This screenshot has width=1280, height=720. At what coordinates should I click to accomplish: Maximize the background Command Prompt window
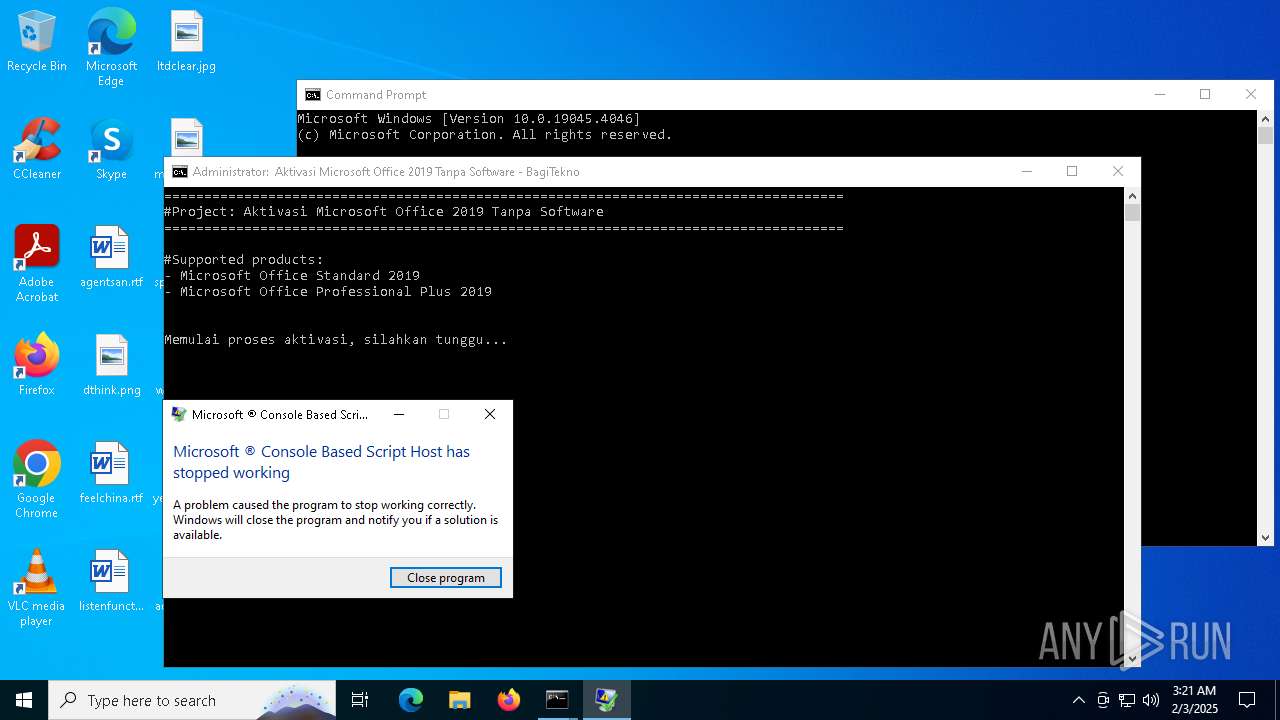pyautogui.click(x=1205, y=95)
